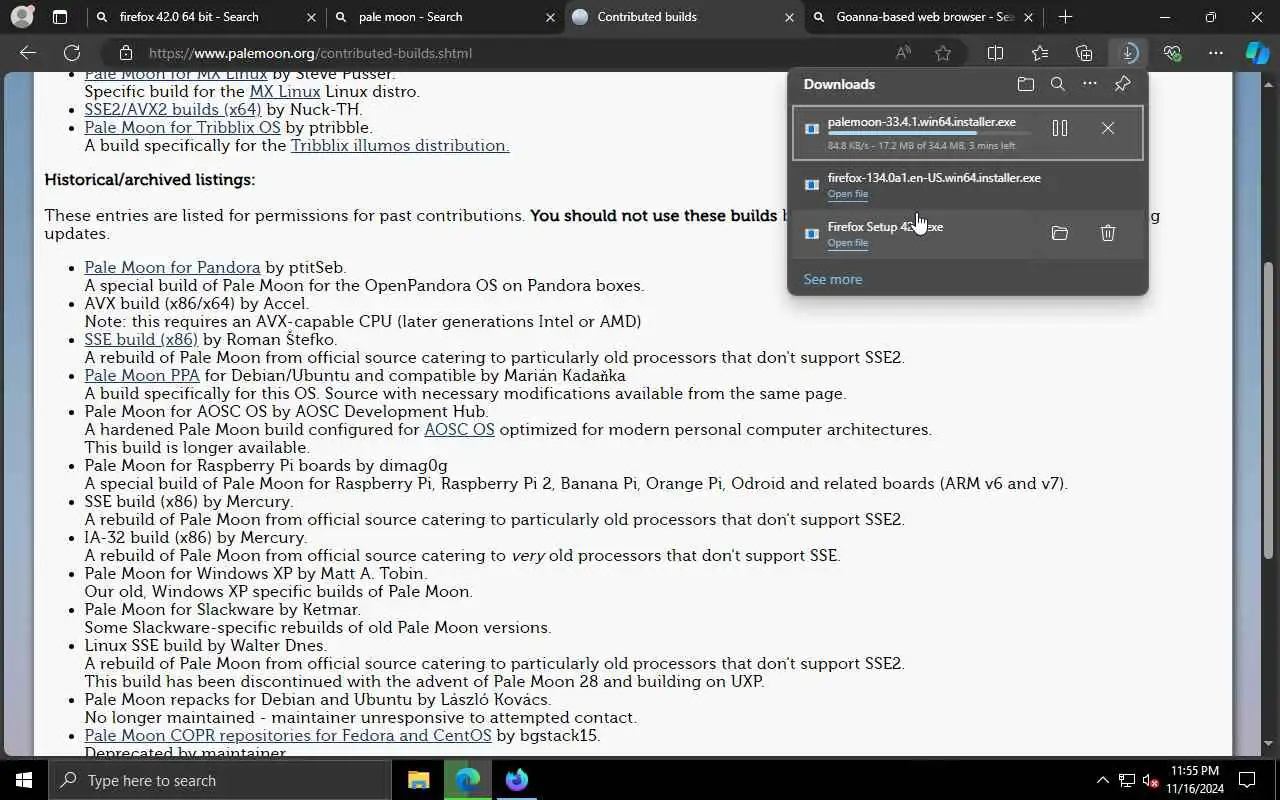Screen dimensions: 1280x800
Task: Open Microsoft Edge from taskbar
Action: coord(468,780)
